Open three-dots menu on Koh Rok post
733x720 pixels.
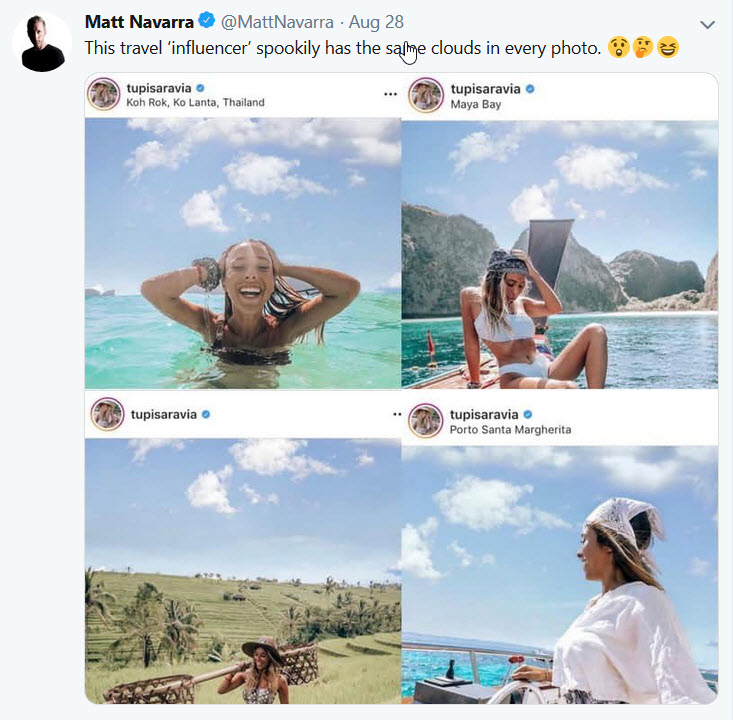(x=390, y=94)
